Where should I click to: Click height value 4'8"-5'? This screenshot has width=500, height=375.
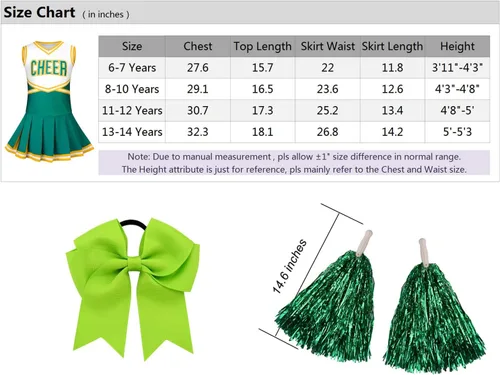[457, 110]
